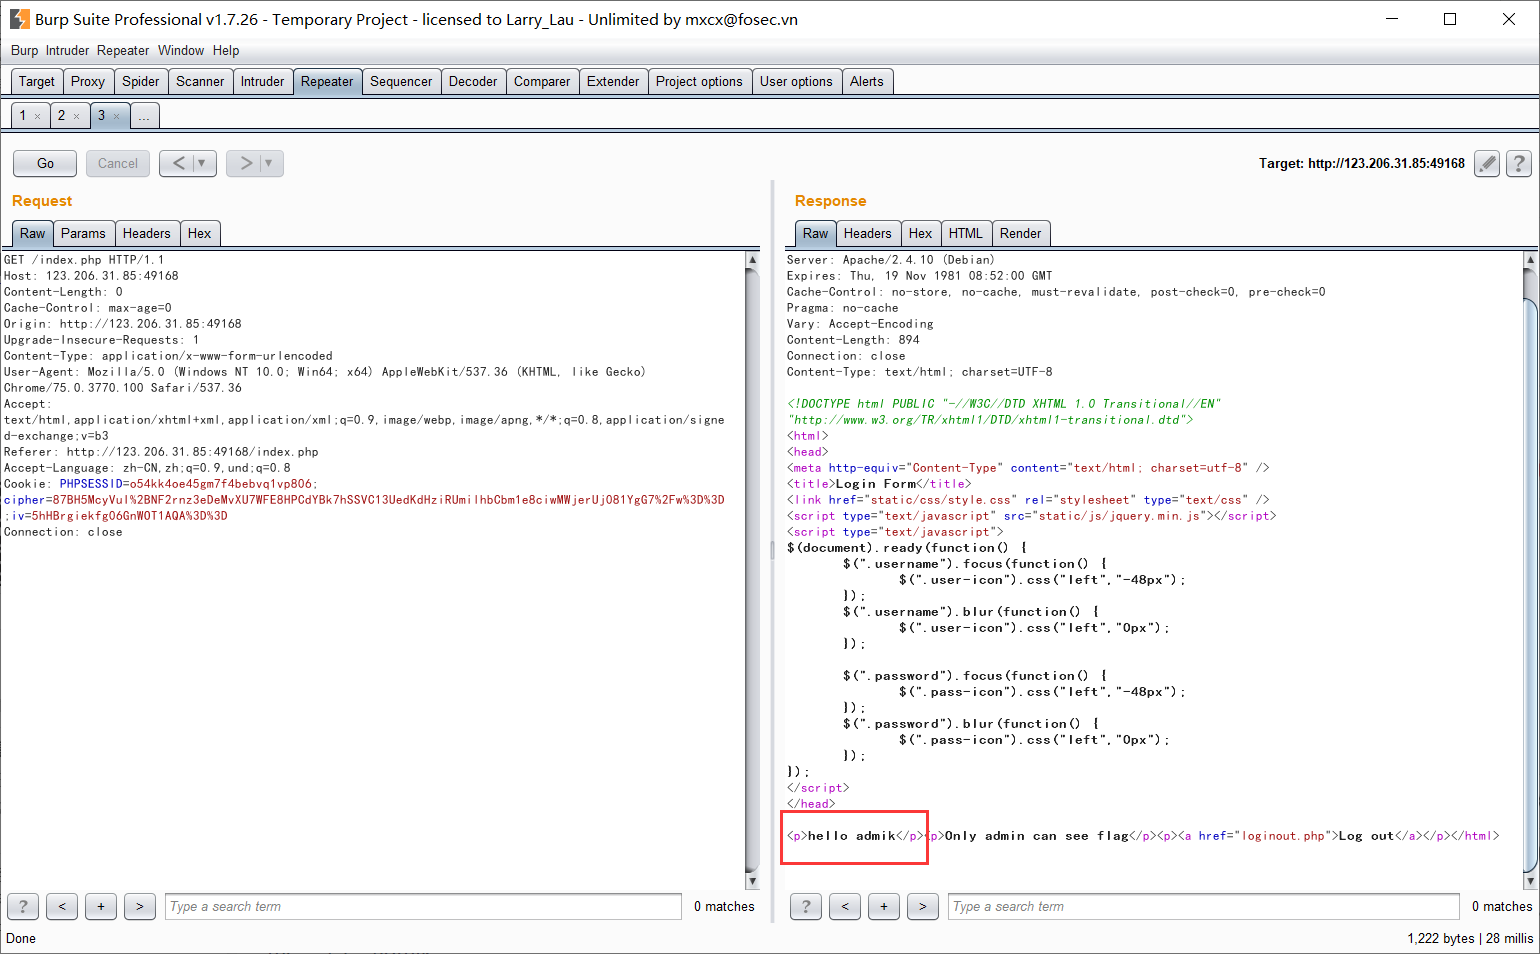Show request Hex view
This screenshot has height=954, width=1540.
tap(200, 233)
